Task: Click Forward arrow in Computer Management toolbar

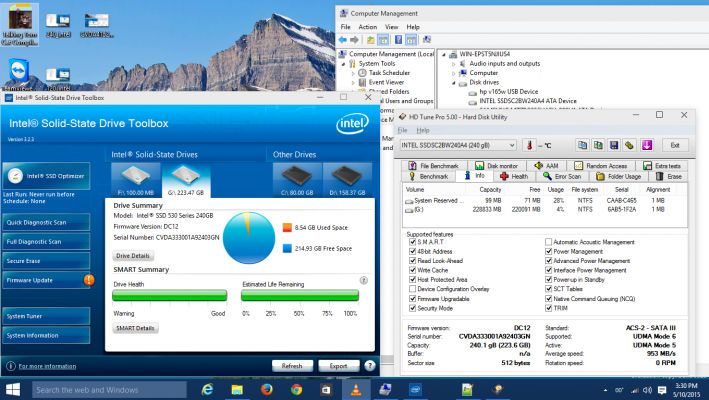Action: click(x=354, y=40)
